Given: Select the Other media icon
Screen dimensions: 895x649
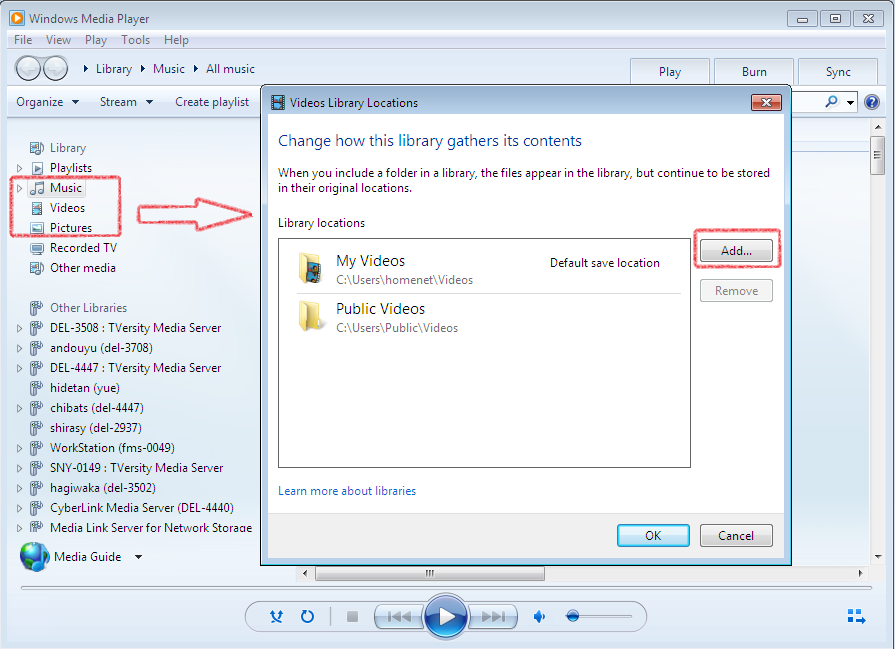Looking at the screenshot, I should point(37,268).
